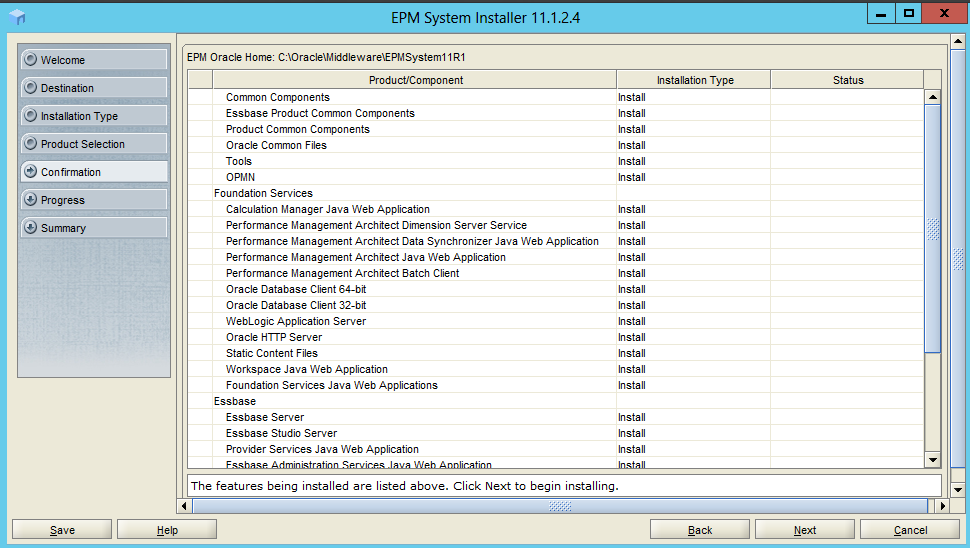Click the outer panel vertical scrollbar thumb
Image resolution: width=970 pixels, height=548 pixels.
[958, 259]
